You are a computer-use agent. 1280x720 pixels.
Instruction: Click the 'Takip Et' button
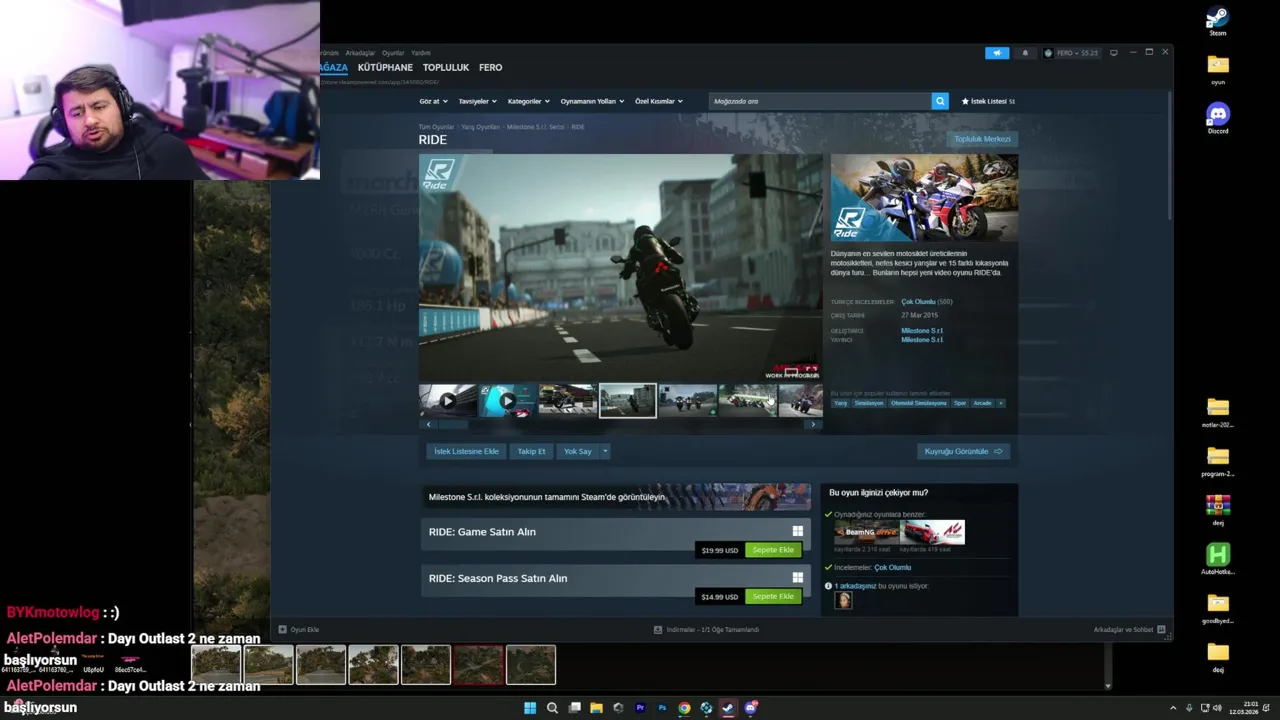tap(531, 451)
